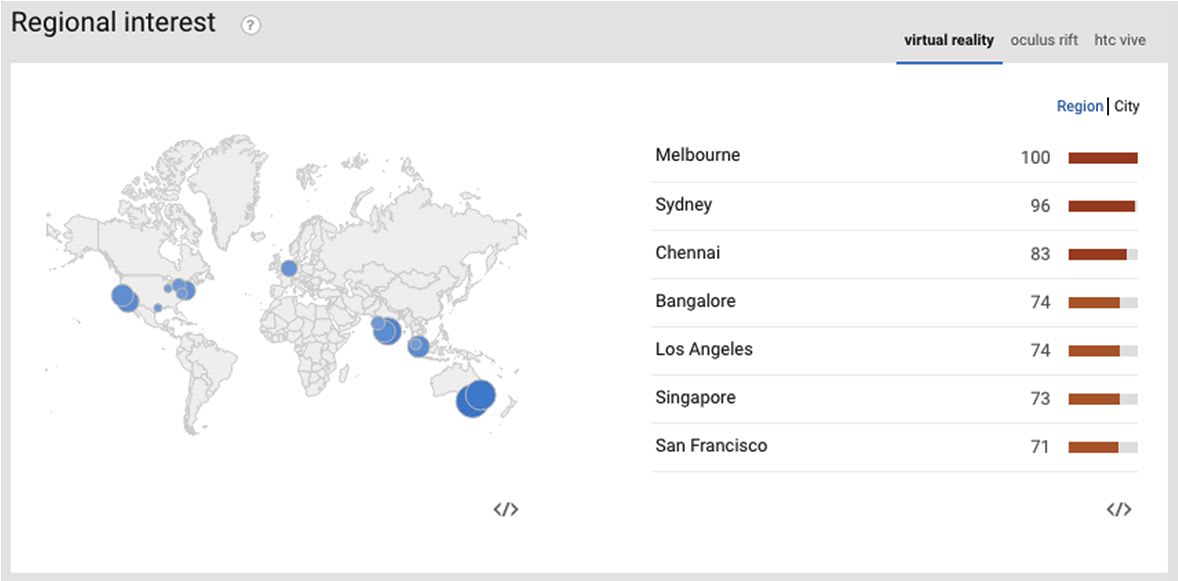Click the Los Angeles city row label
Screen dimensions: 1178x581
[703, 350]
